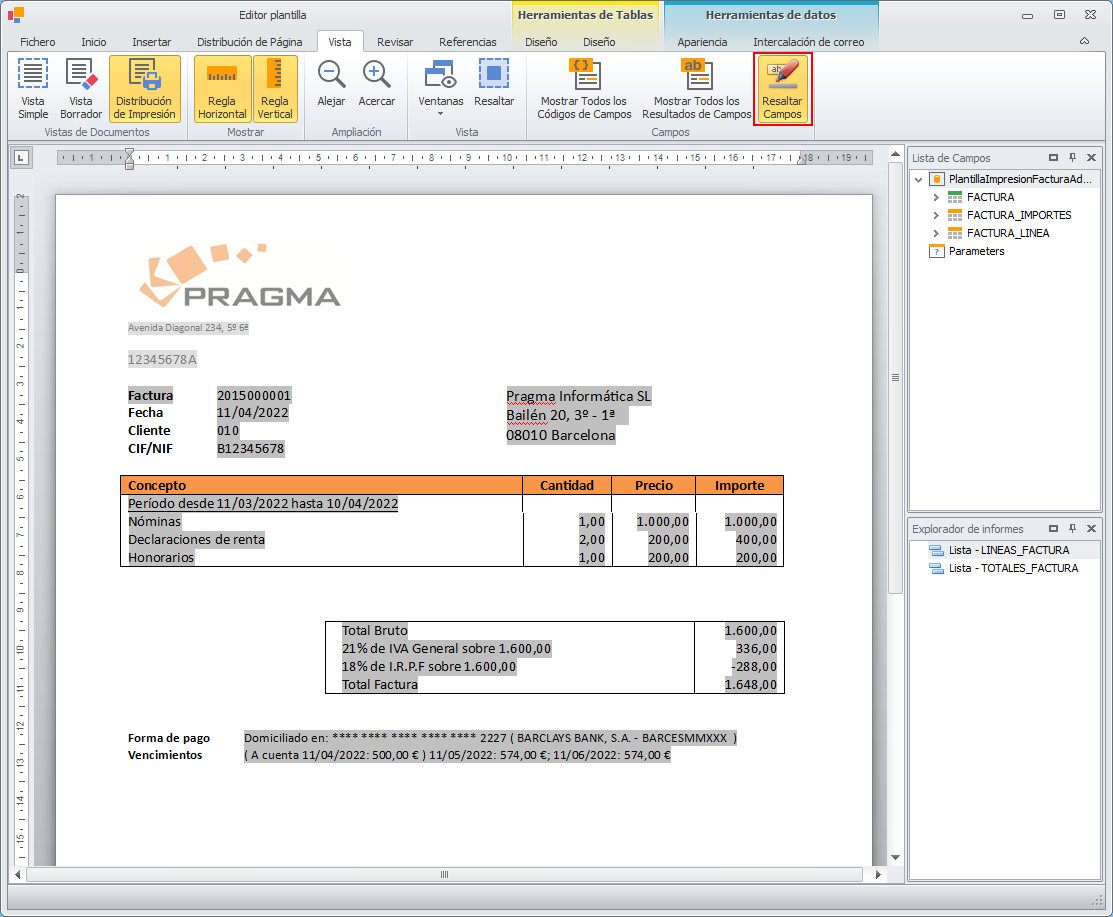
Task: Show all field results (Mostrar Resultados de Campos)
Action: [x=696, y=89]
